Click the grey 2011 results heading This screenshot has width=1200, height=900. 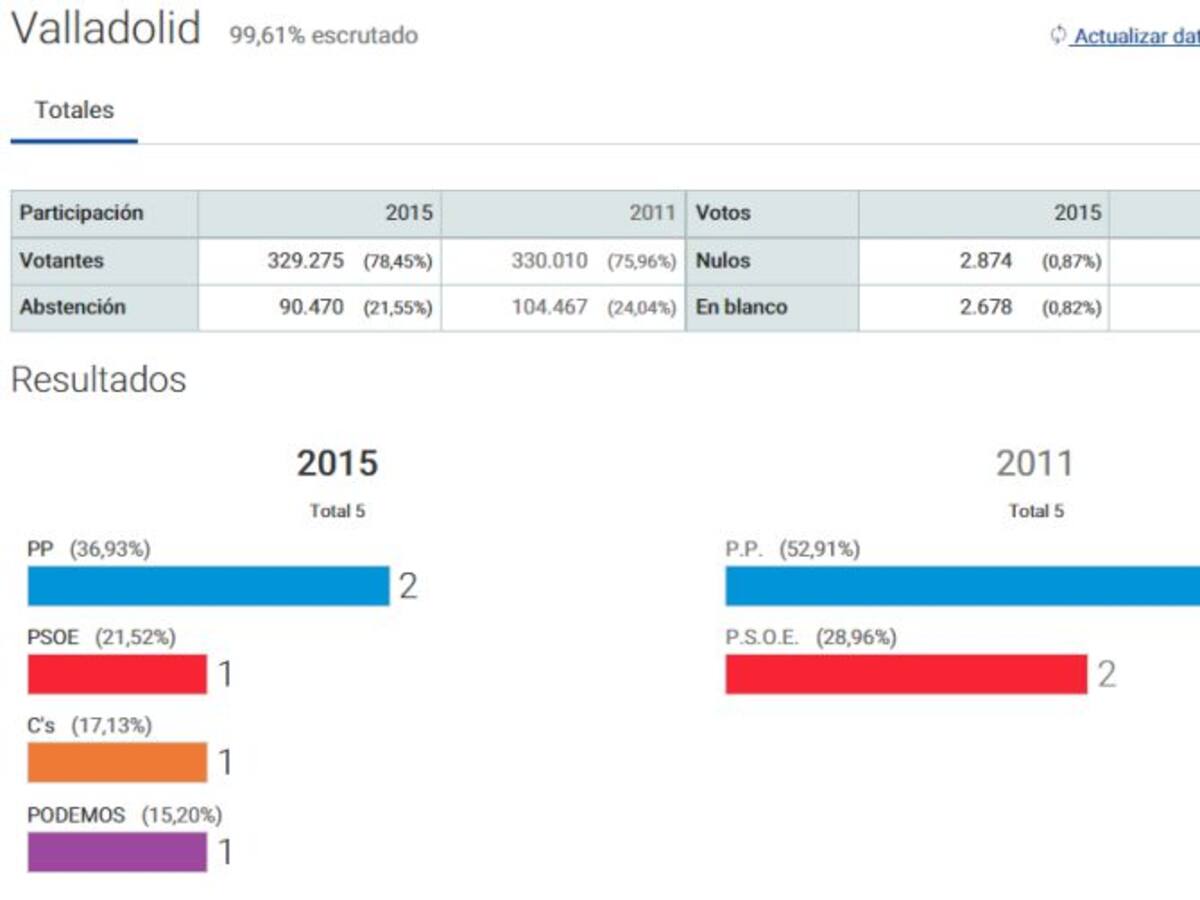coord(1034,463)
